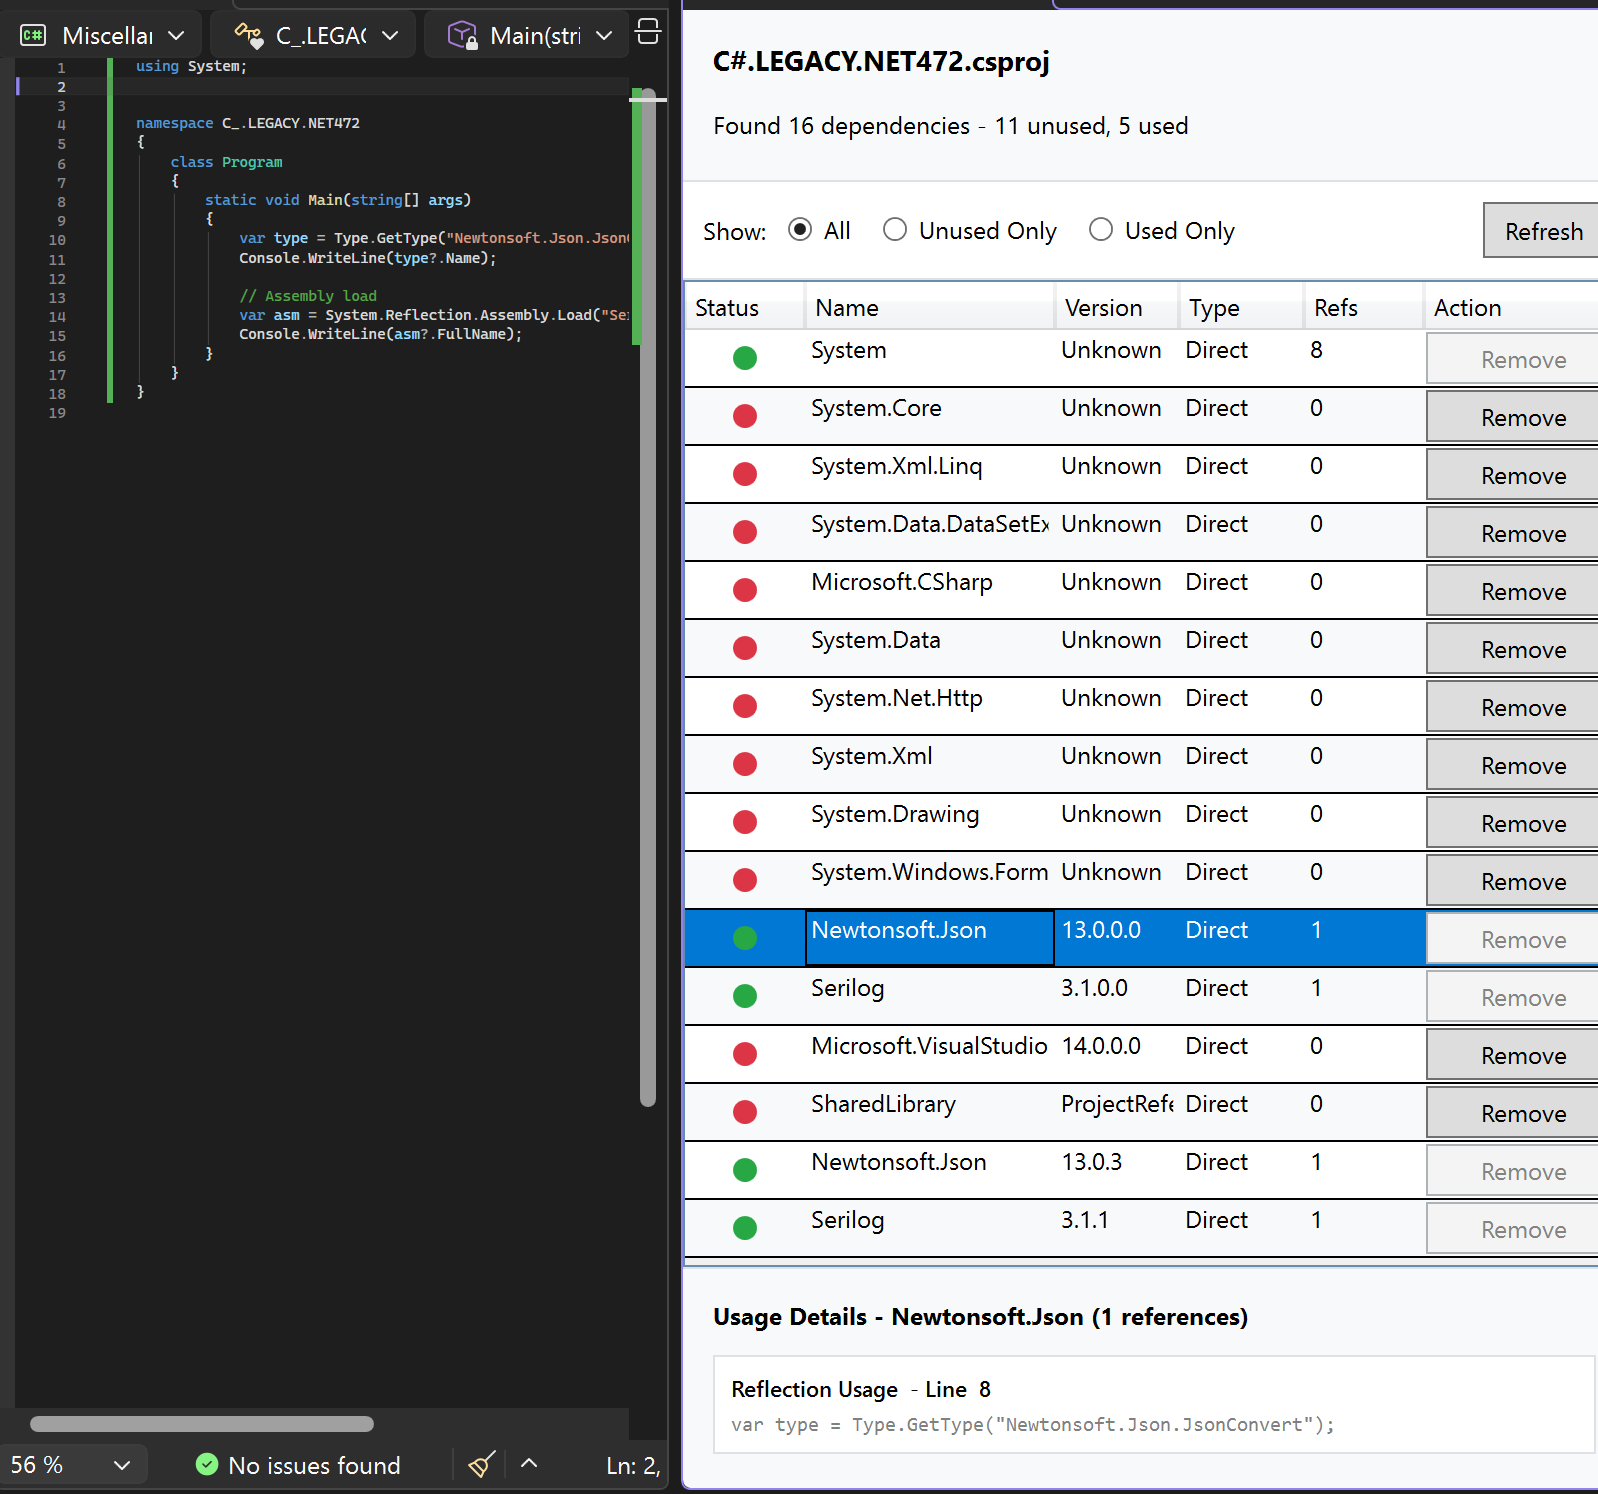This screenshot has height=1494, width=1598.
Task: Click the code cleanup broom icon
Action: click(481, 1465)
